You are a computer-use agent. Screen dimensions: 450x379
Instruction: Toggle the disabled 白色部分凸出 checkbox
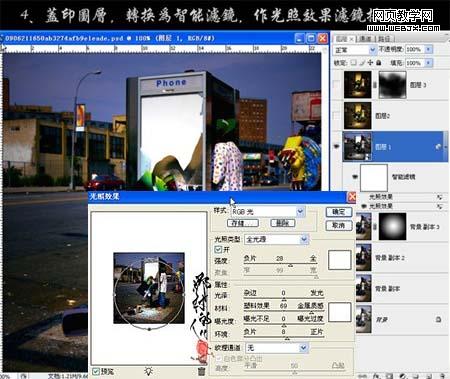pos(219,358)
